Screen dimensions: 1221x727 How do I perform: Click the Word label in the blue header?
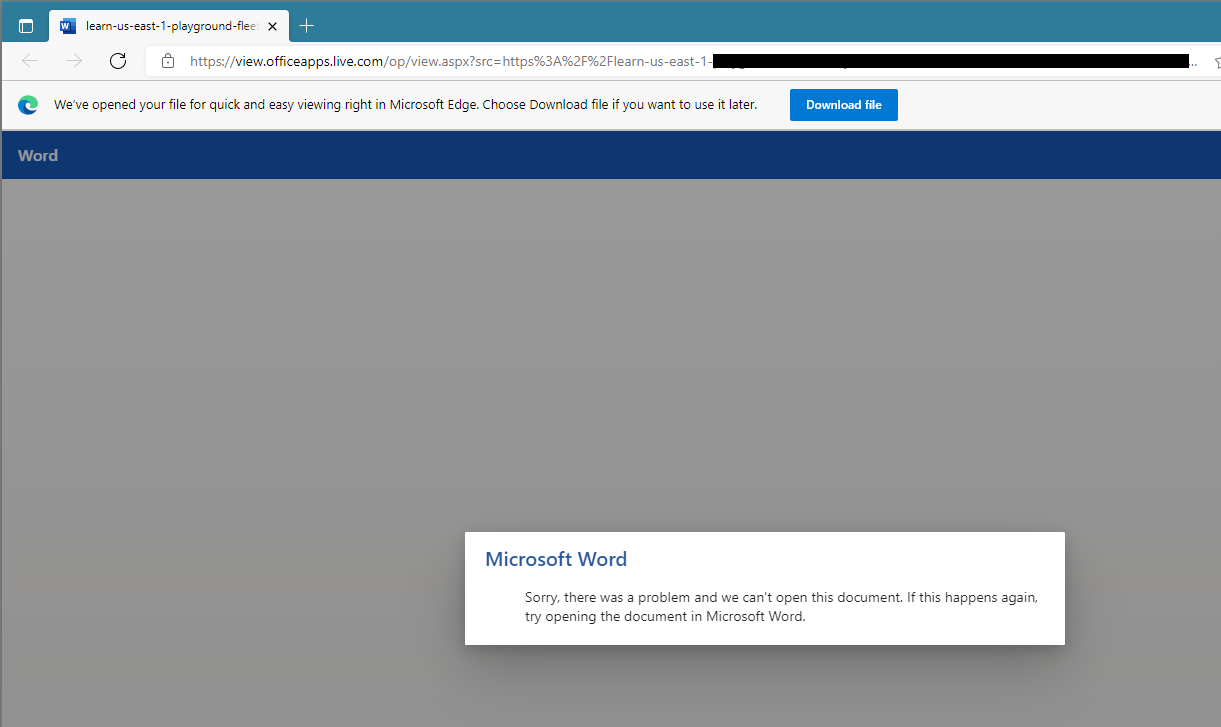click(38, 155)
